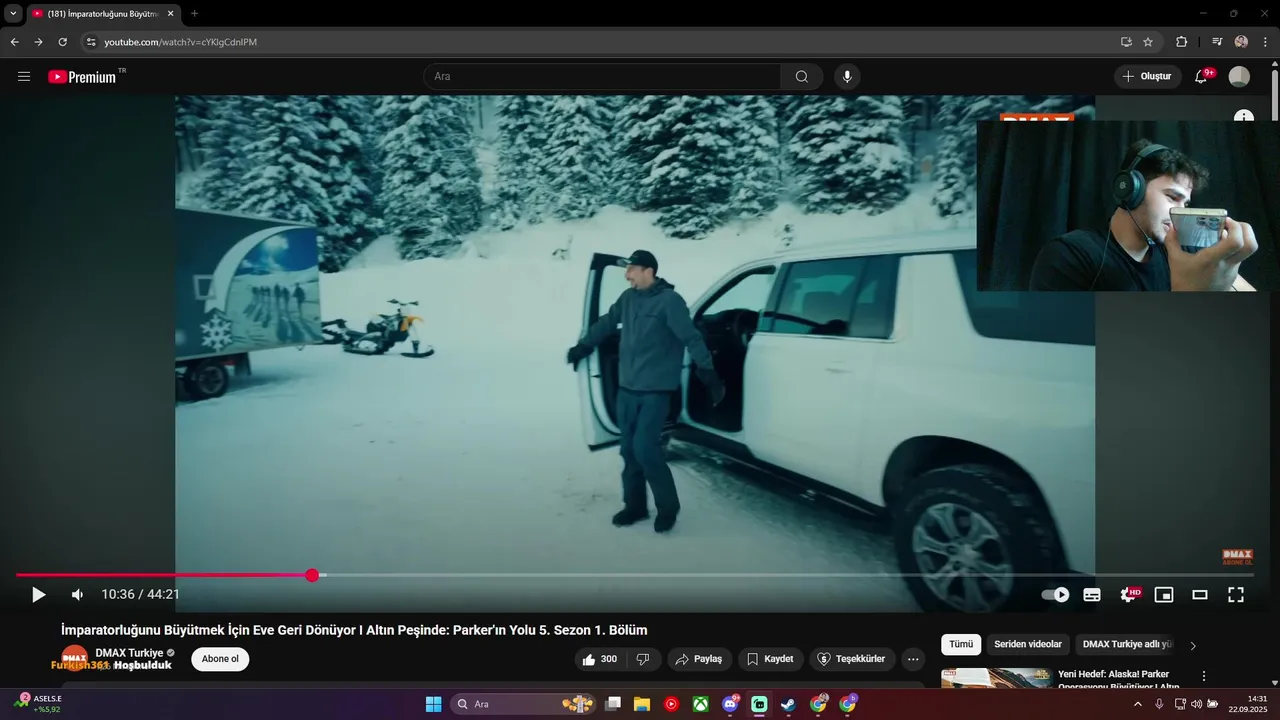Open the ASELS.E stock widget
1280x720 pixels.
(40, 704)
